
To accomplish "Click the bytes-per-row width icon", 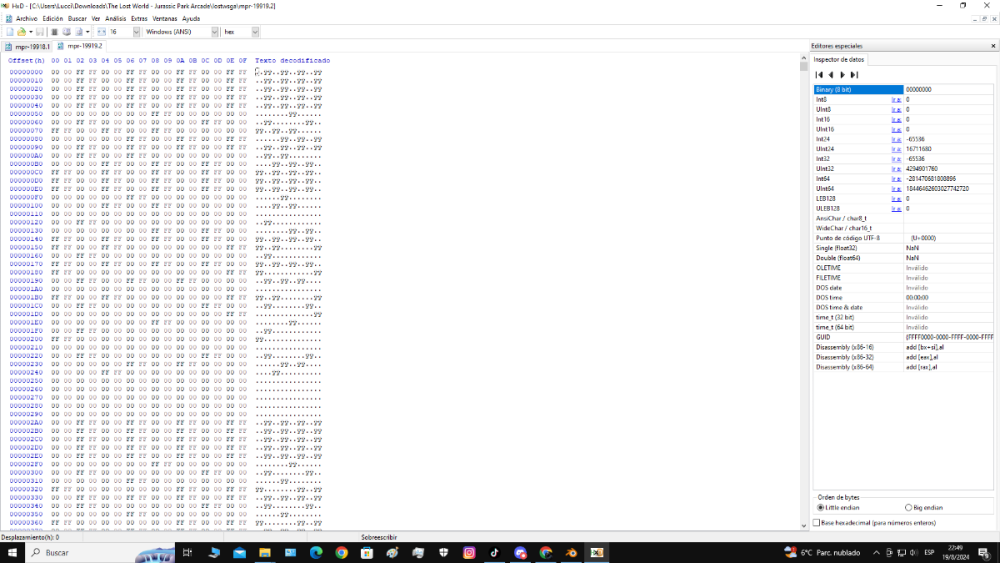I will click(x=101, y=32).
